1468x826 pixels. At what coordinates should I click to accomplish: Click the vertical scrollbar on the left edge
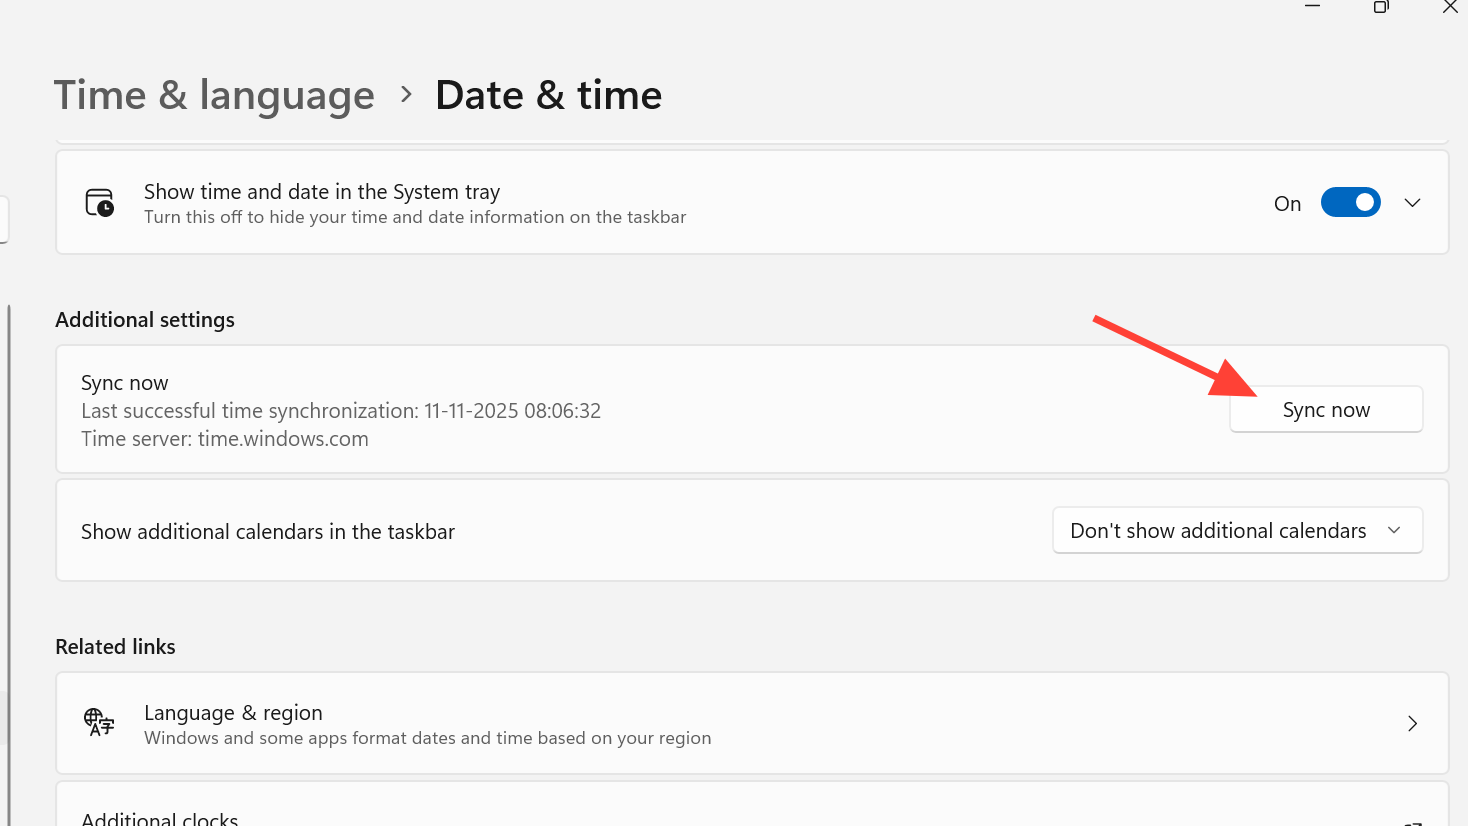(x=9, y=560)
